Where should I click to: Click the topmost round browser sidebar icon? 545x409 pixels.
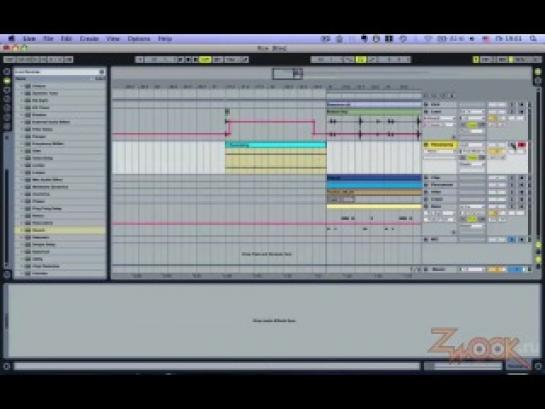(x=7, y=72)
